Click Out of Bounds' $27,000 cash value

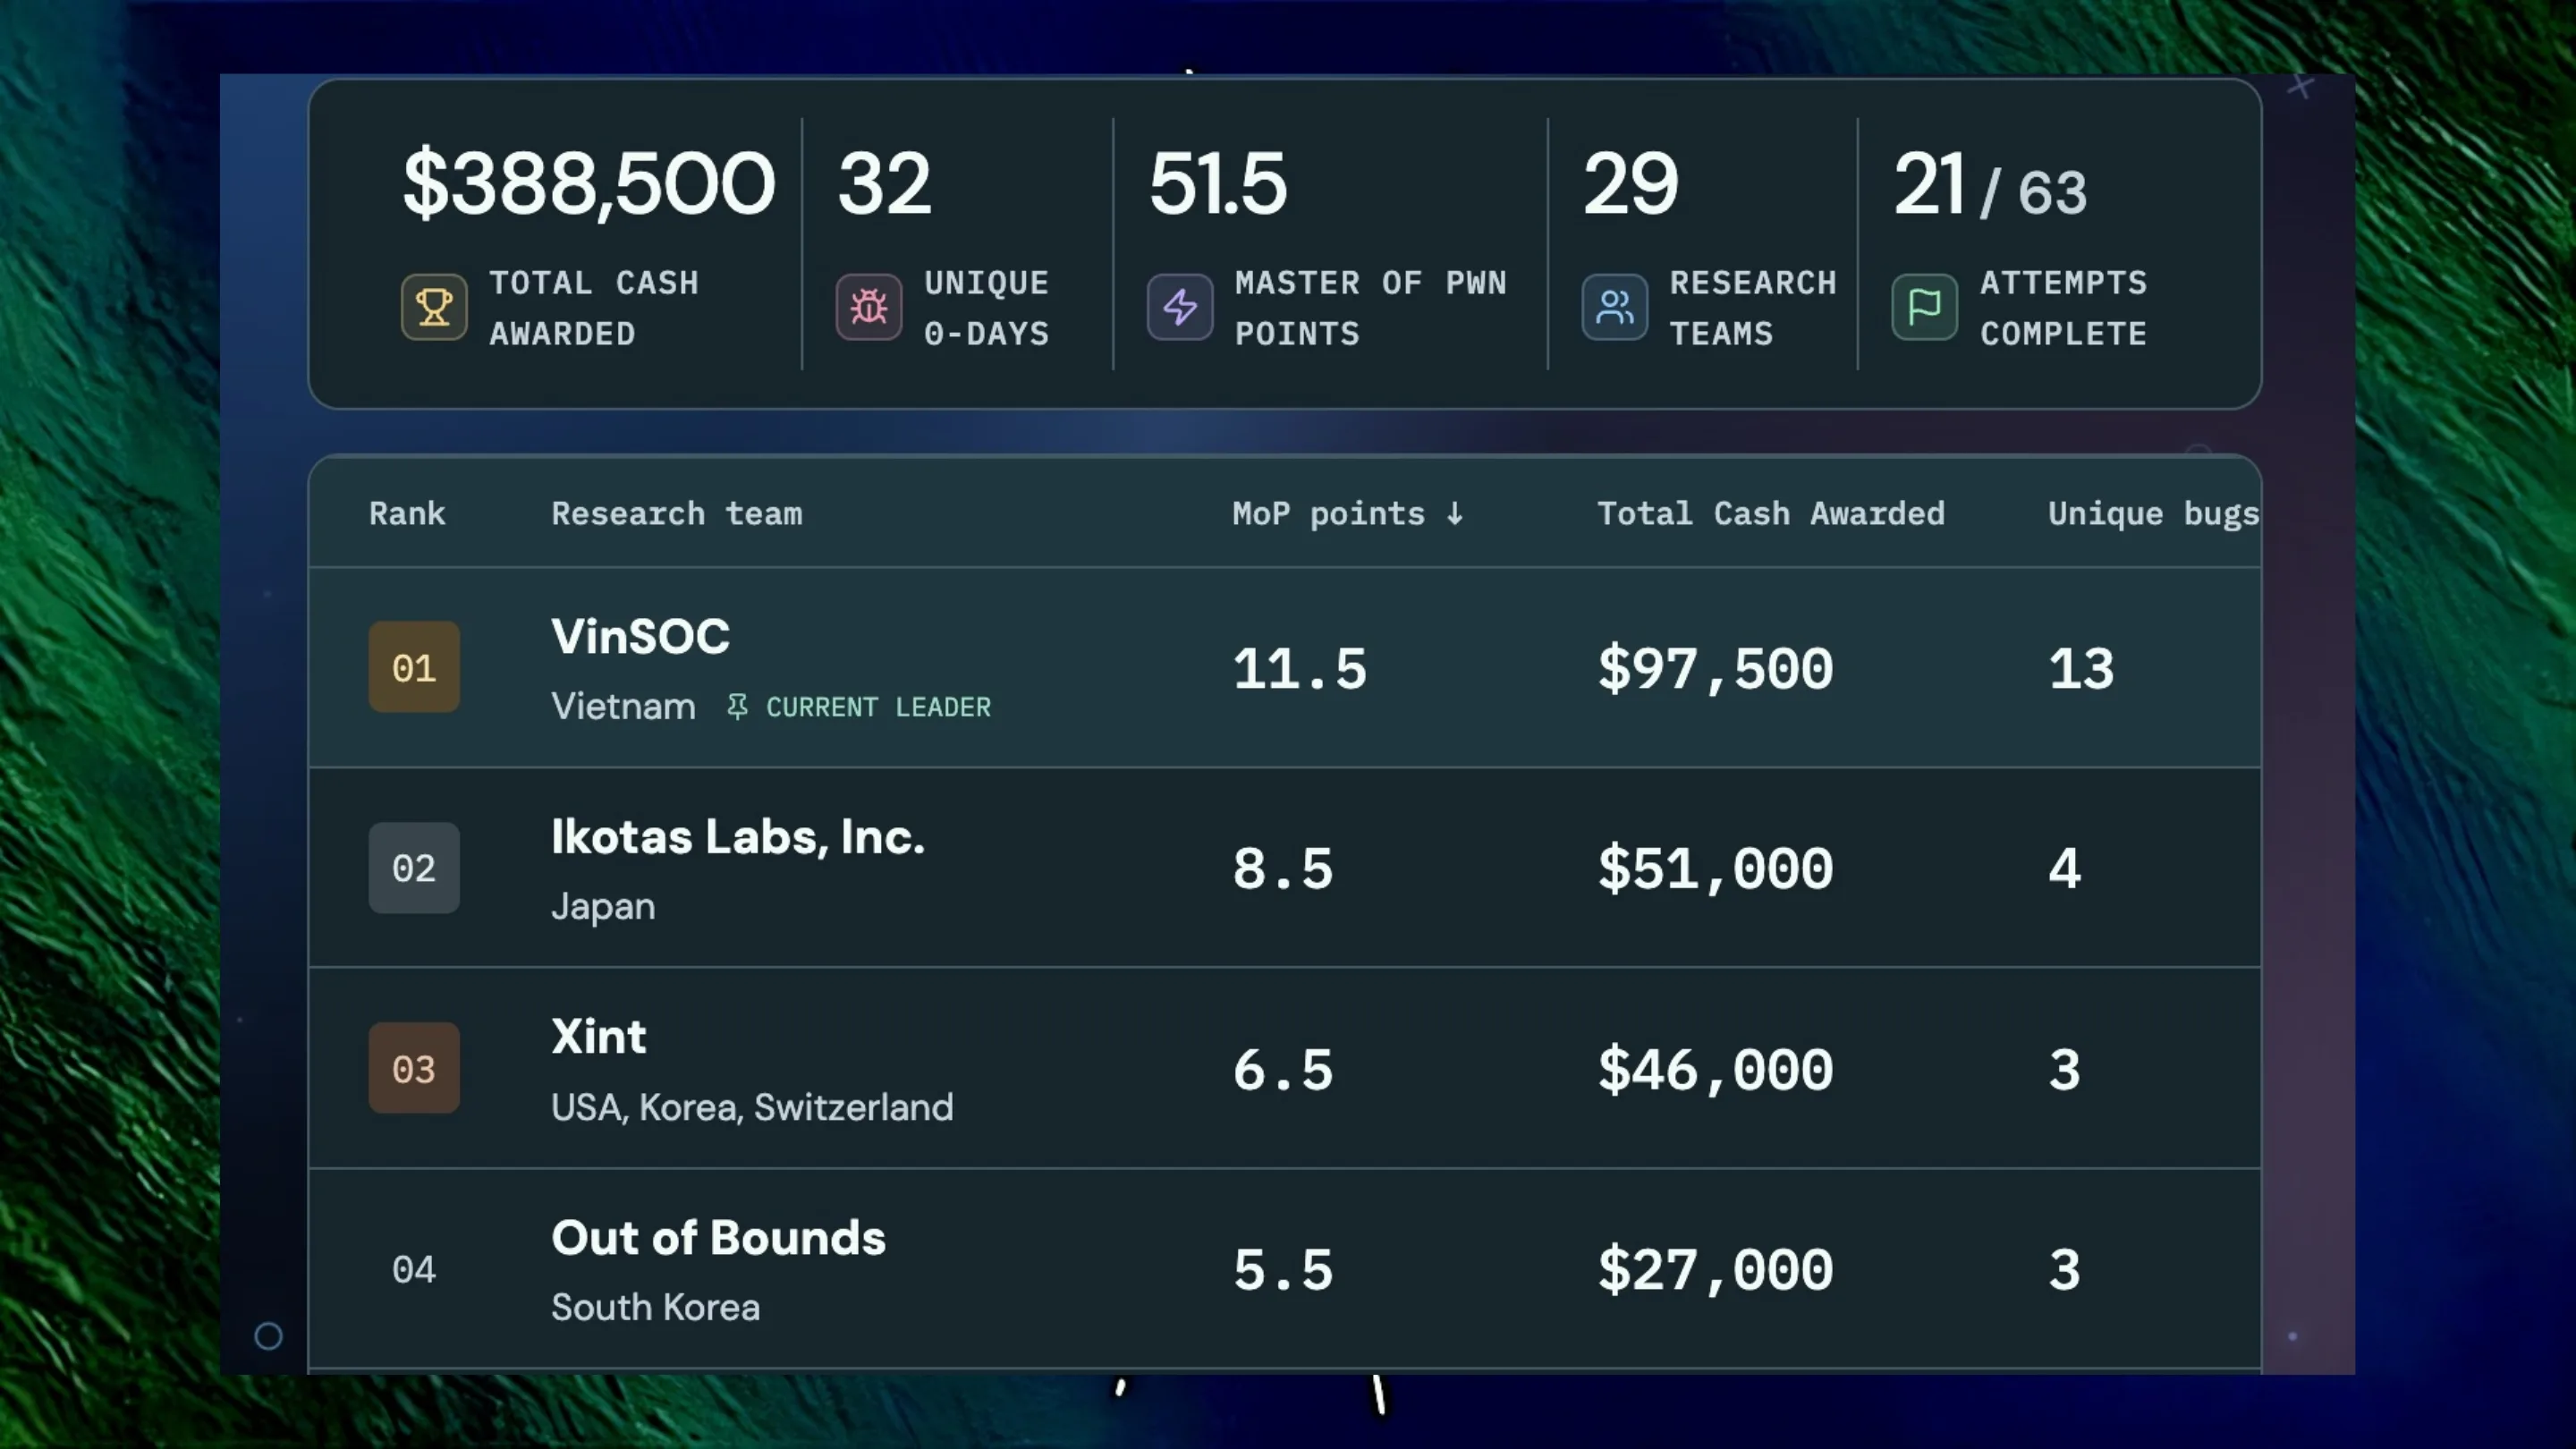1716,1270
